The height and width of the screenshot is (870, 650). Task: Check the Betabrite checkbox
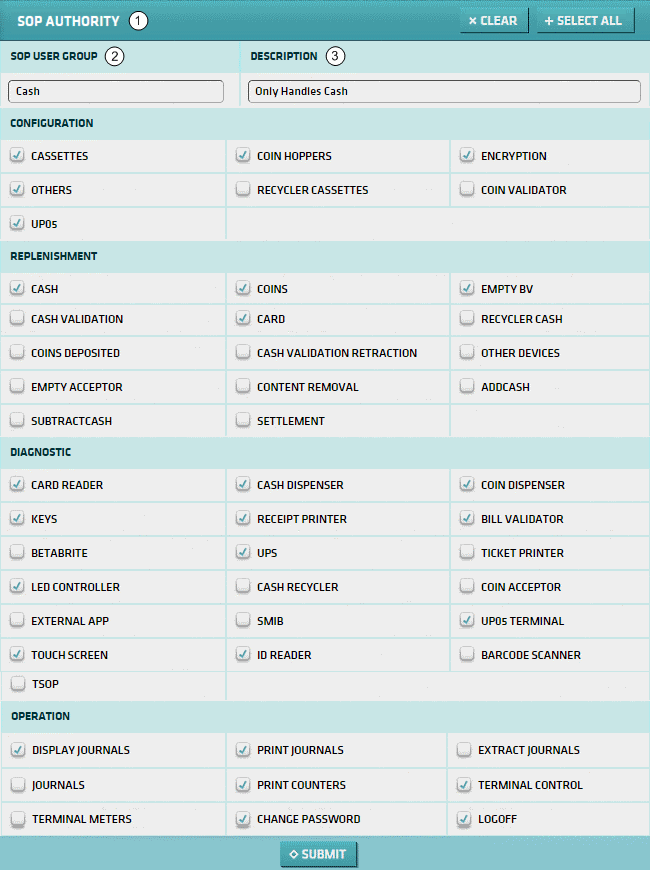tap(17, 553)
